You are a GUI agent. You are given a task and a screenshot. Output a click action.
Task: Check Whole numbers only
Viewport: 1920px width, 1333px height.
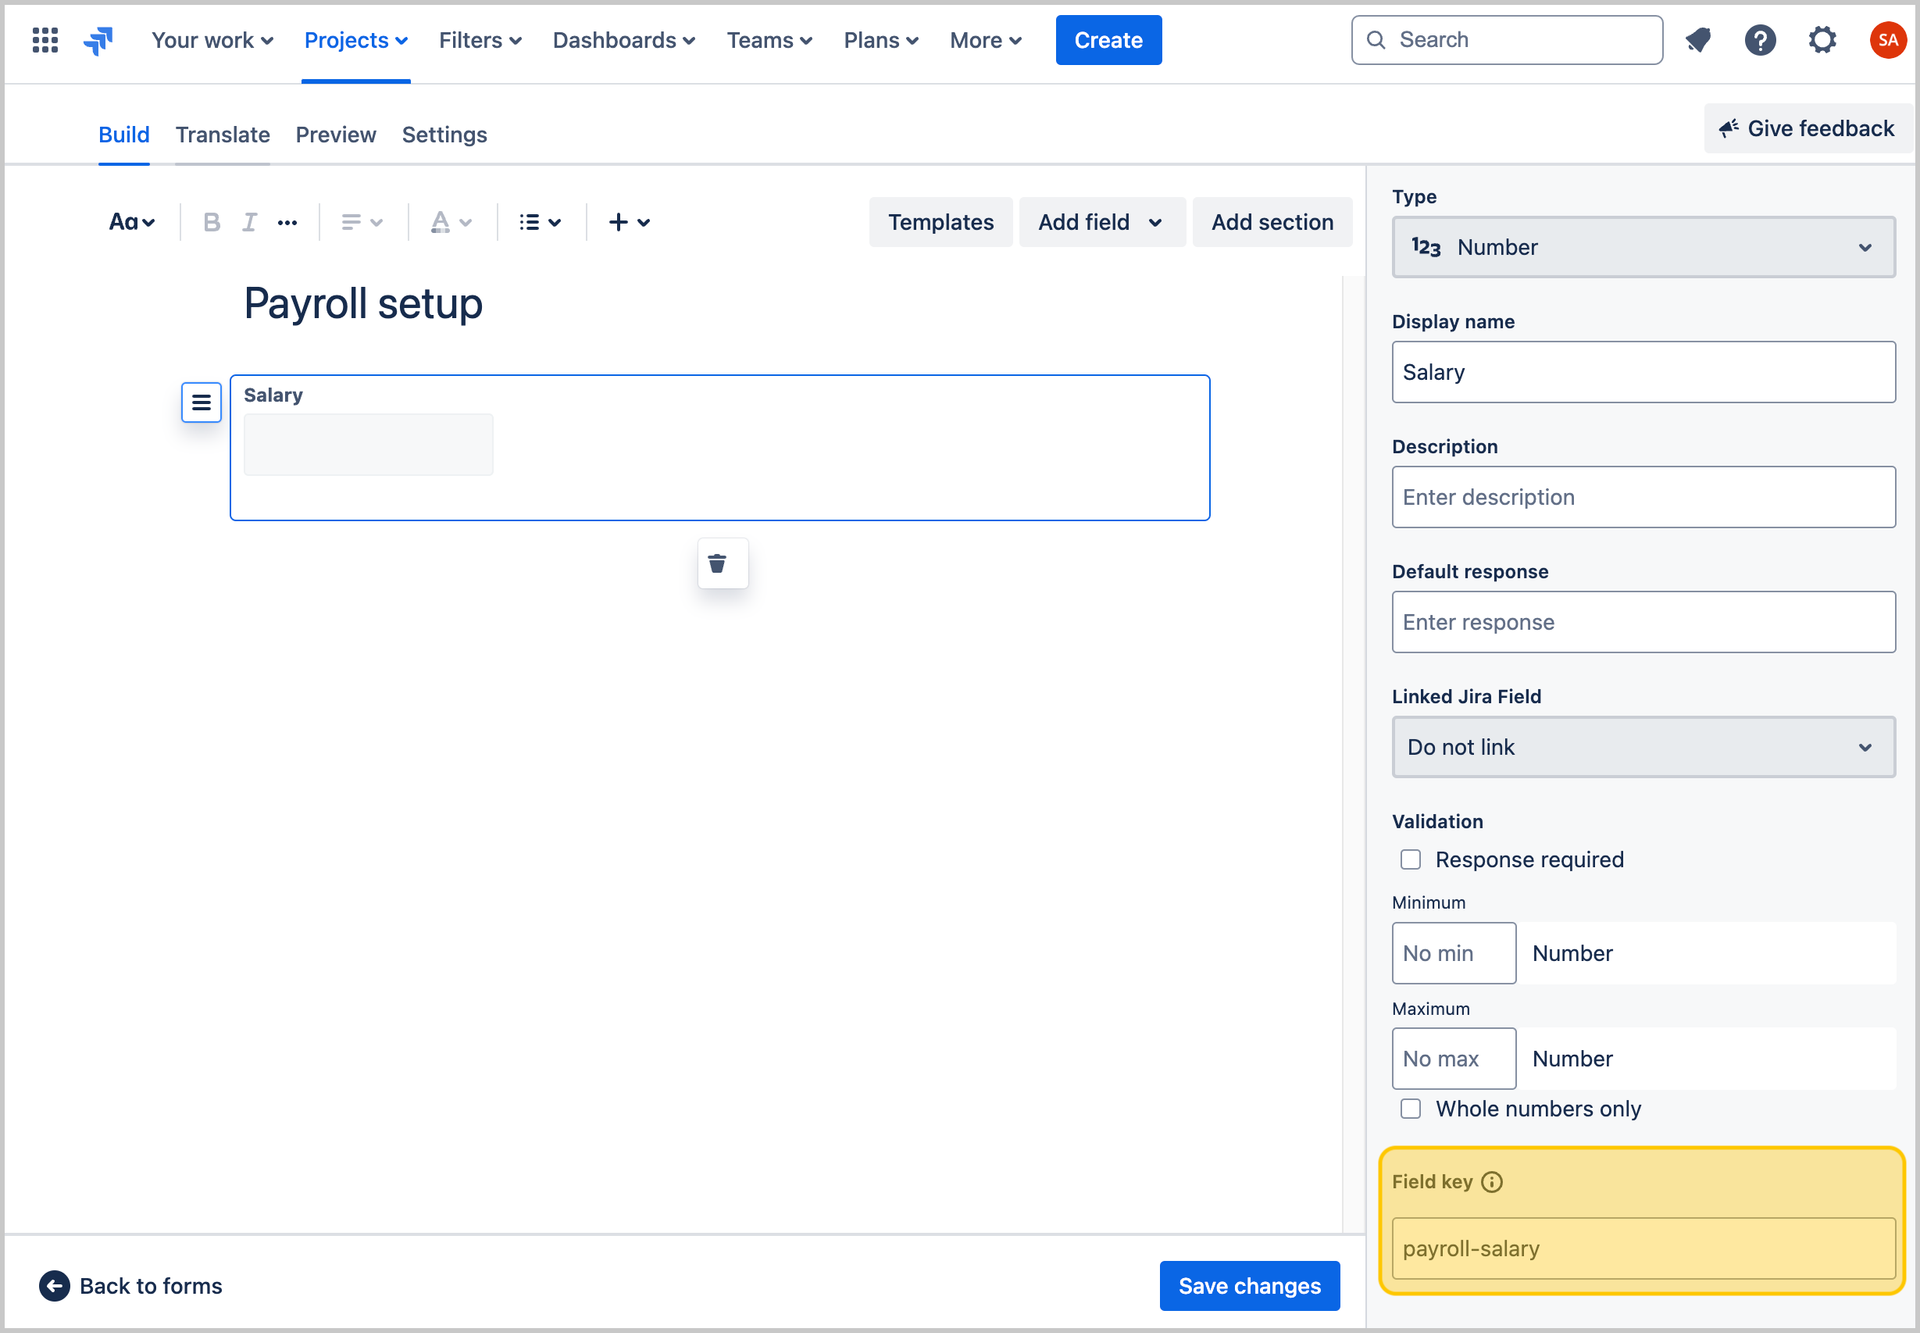coord(1410,1108)
